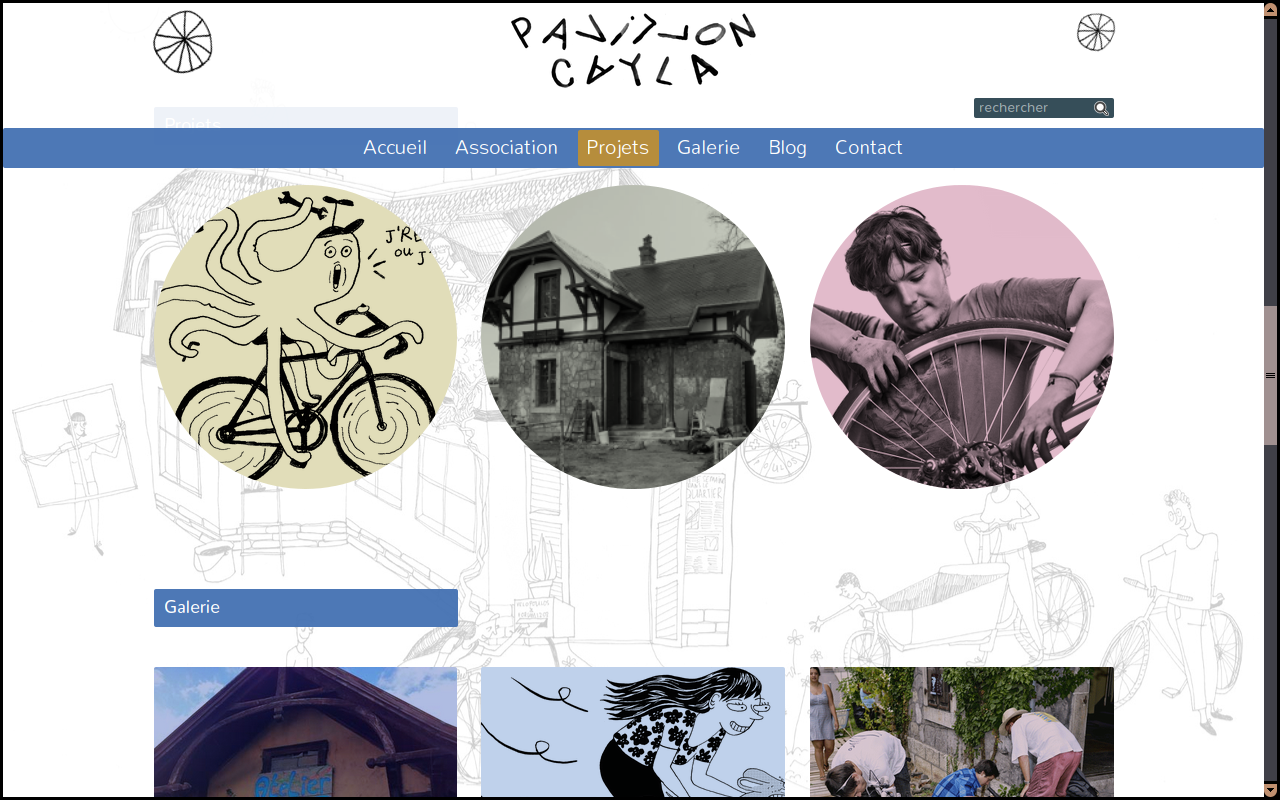Open the old house circle photo
The height and width of the screenshot is (800, 1280).
(x=633, y=337)
